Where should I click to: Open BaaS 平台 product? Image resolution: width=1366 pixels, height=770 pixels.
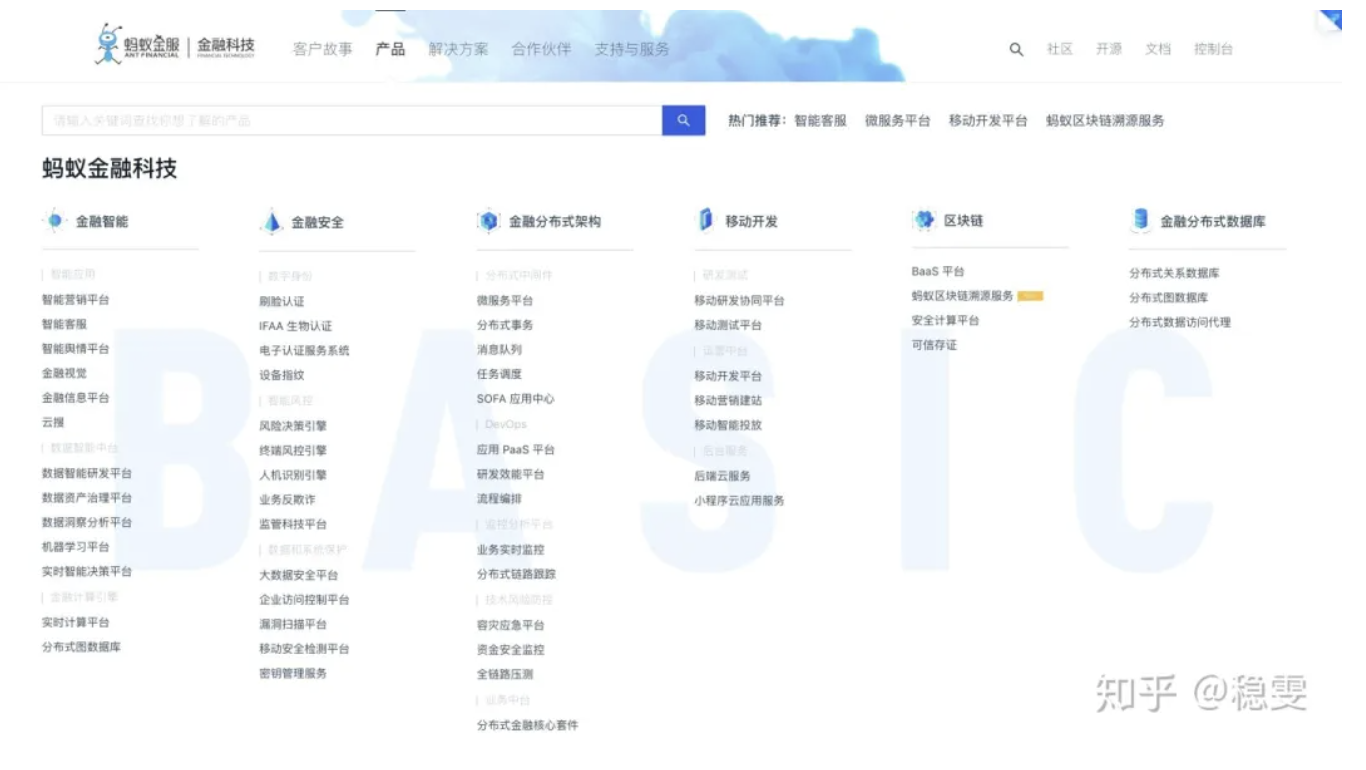point(938,271)
